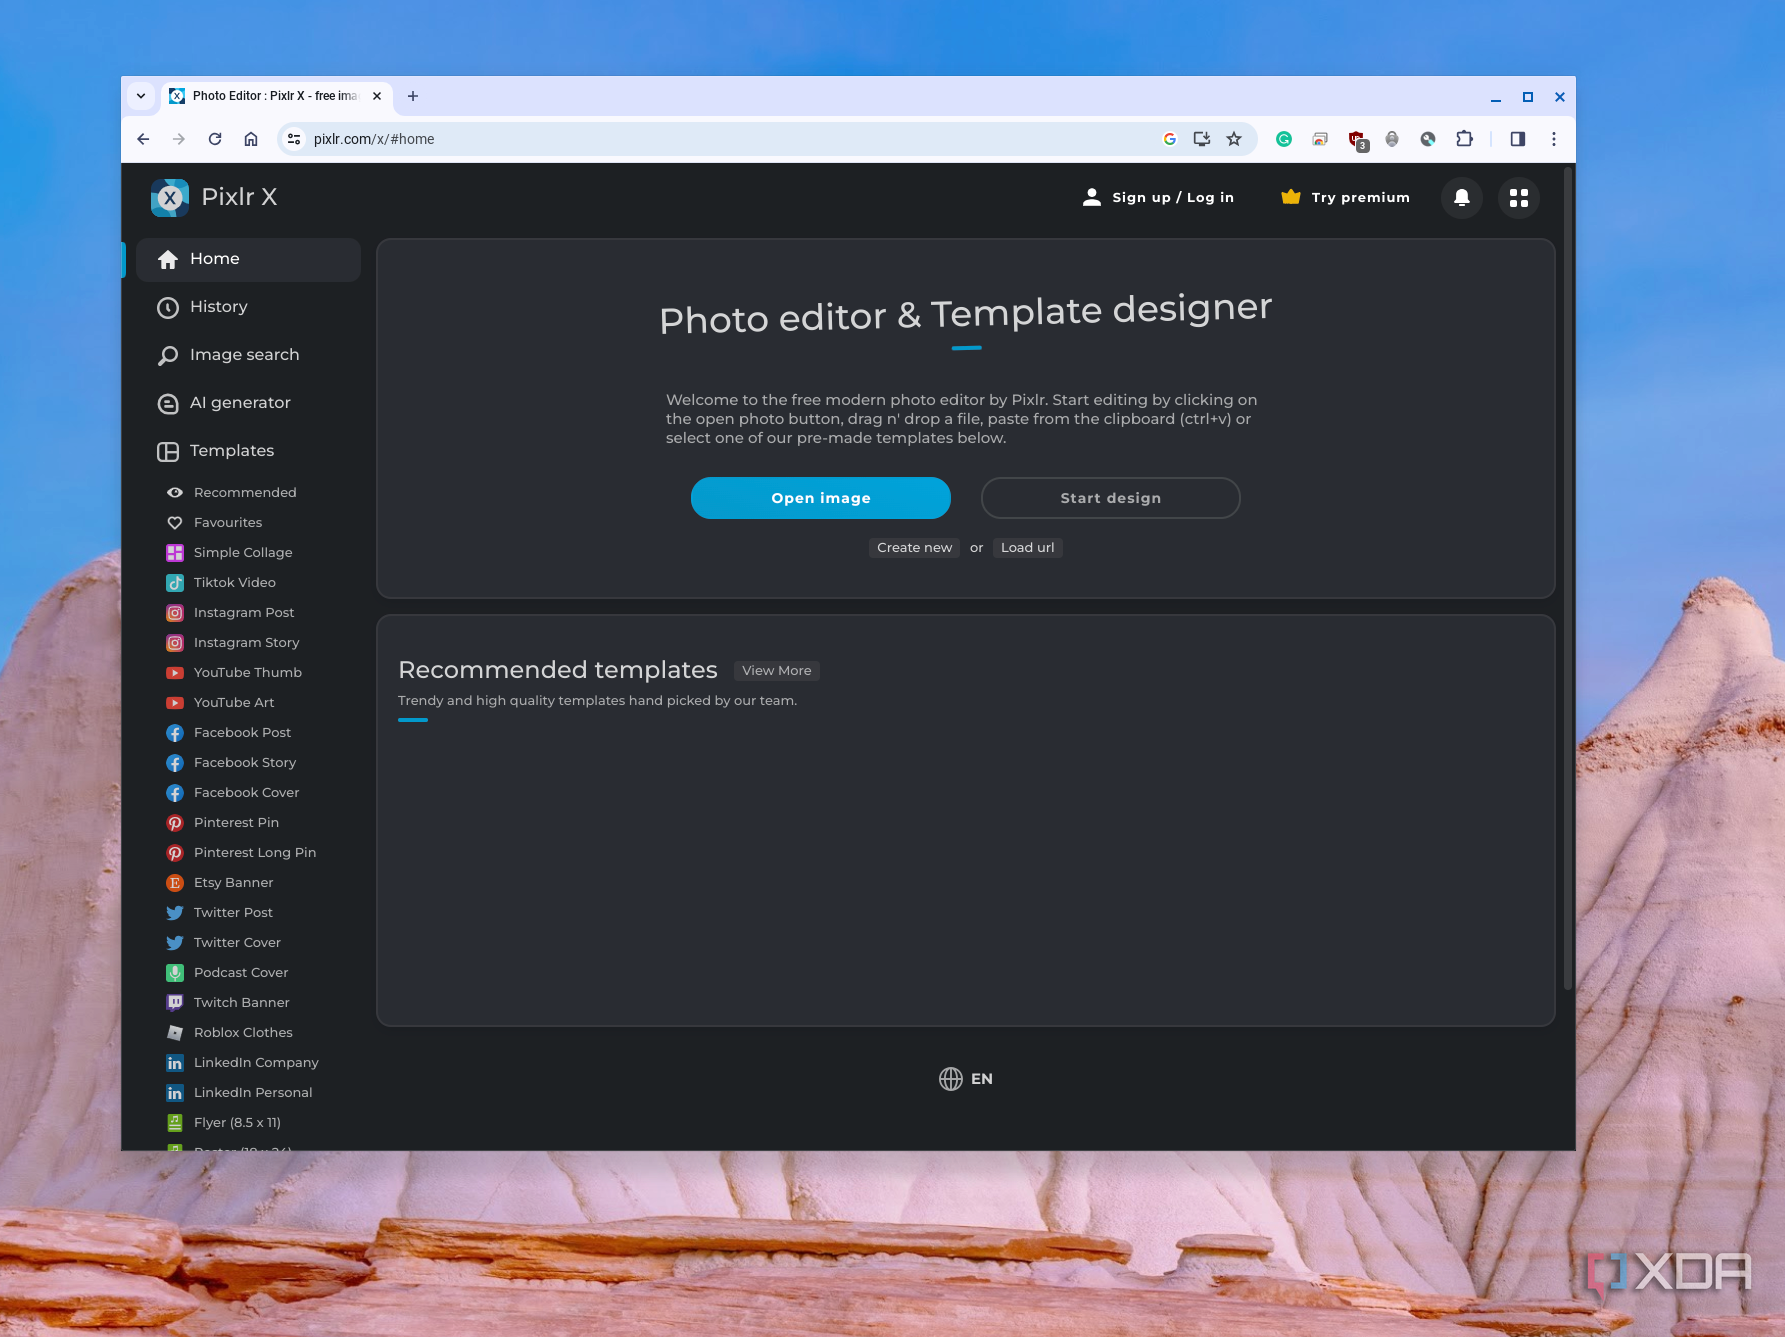Go to Home in sidebar
This screenshot has height=1337, width=1785.
tap(248, 260)
